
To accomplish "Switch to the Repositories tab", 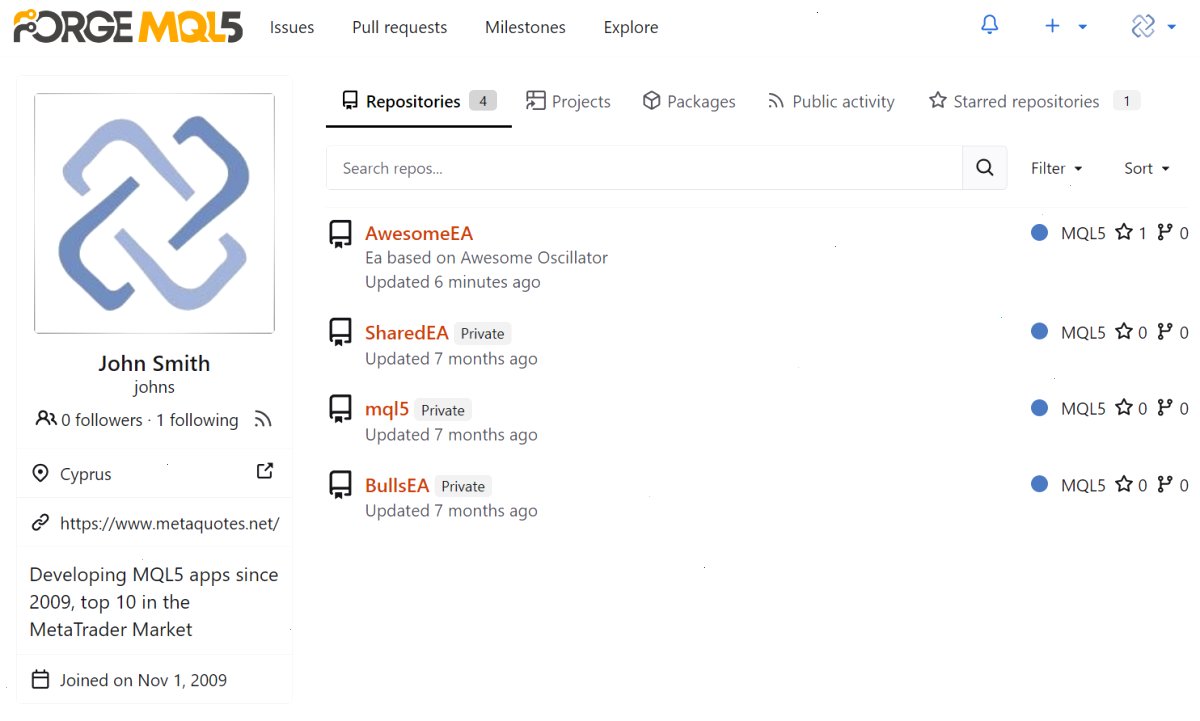I will point(418,101).
